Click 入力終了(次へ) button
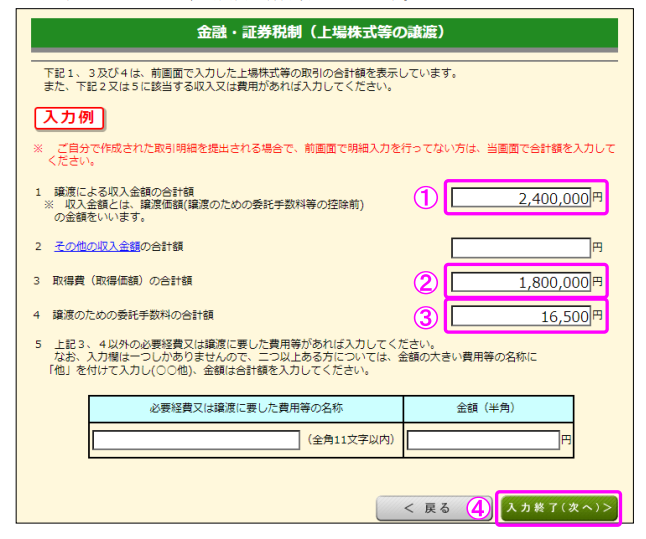The width and height of the screenshot is (646, 539). coord(559,508)
